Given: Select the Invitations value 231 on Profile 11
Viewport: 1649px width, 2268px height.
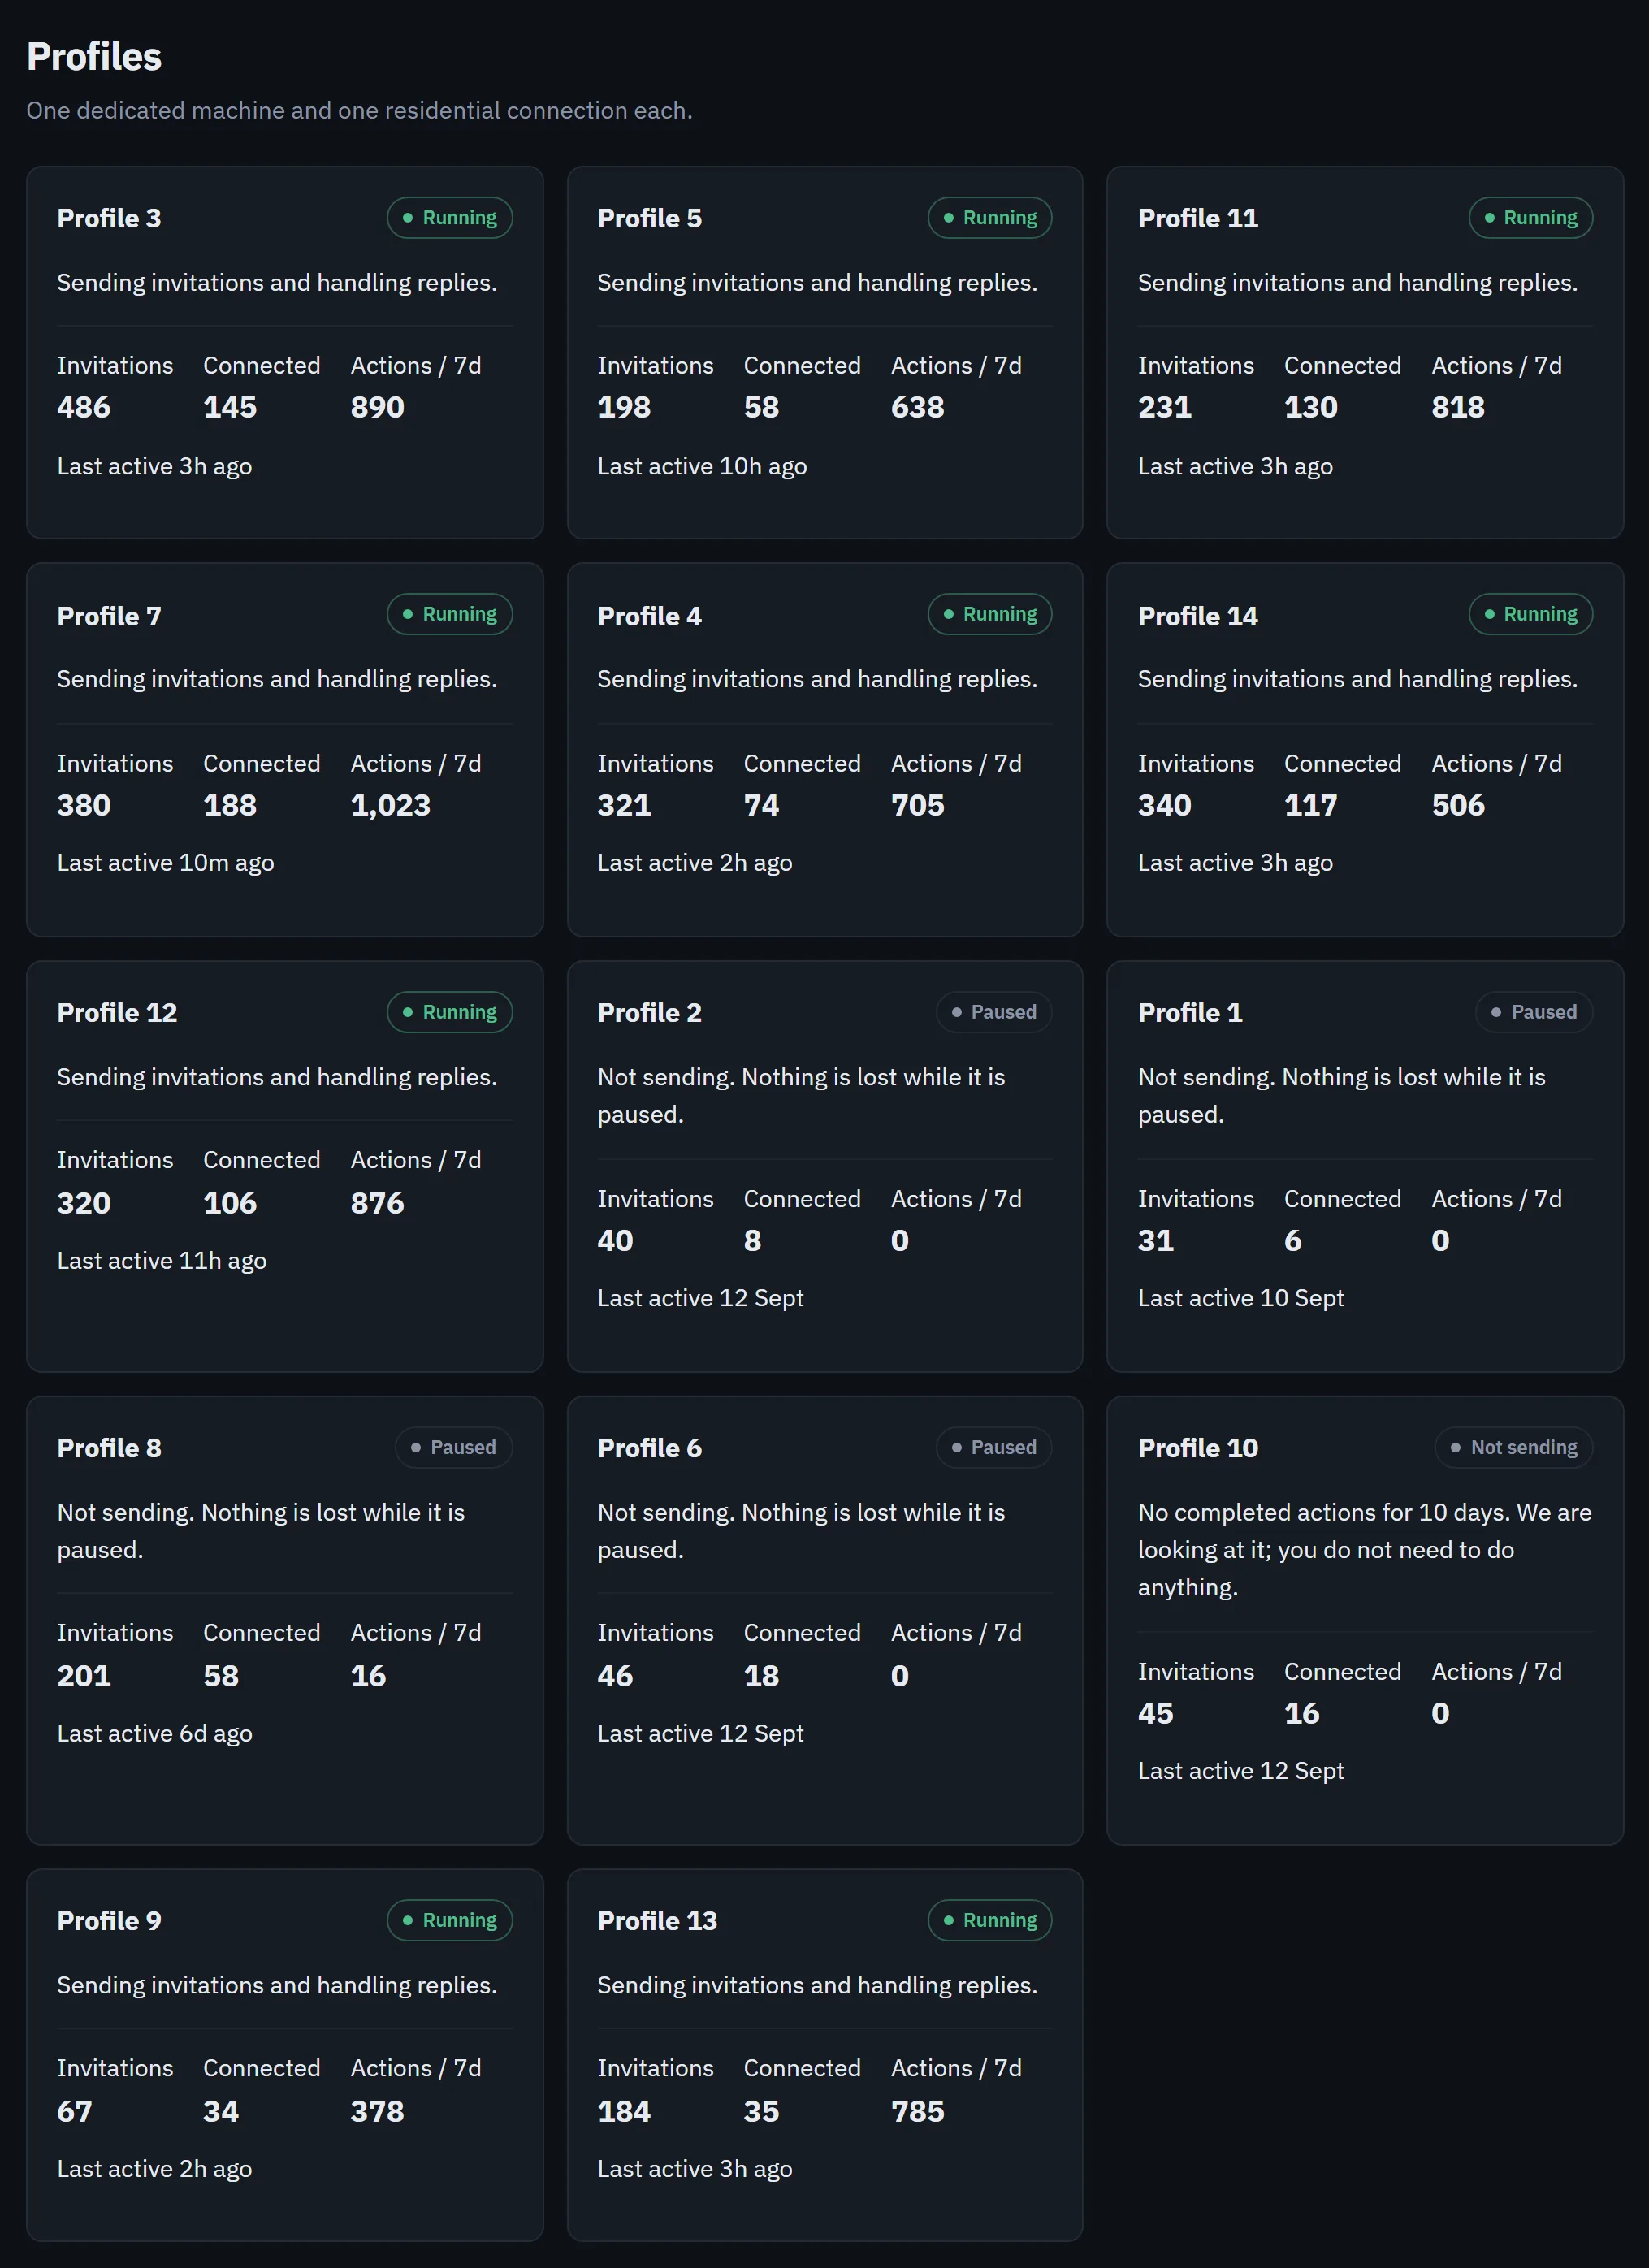Looking at the screenshot, I should pyautogui.click(x=1165, y=408).
